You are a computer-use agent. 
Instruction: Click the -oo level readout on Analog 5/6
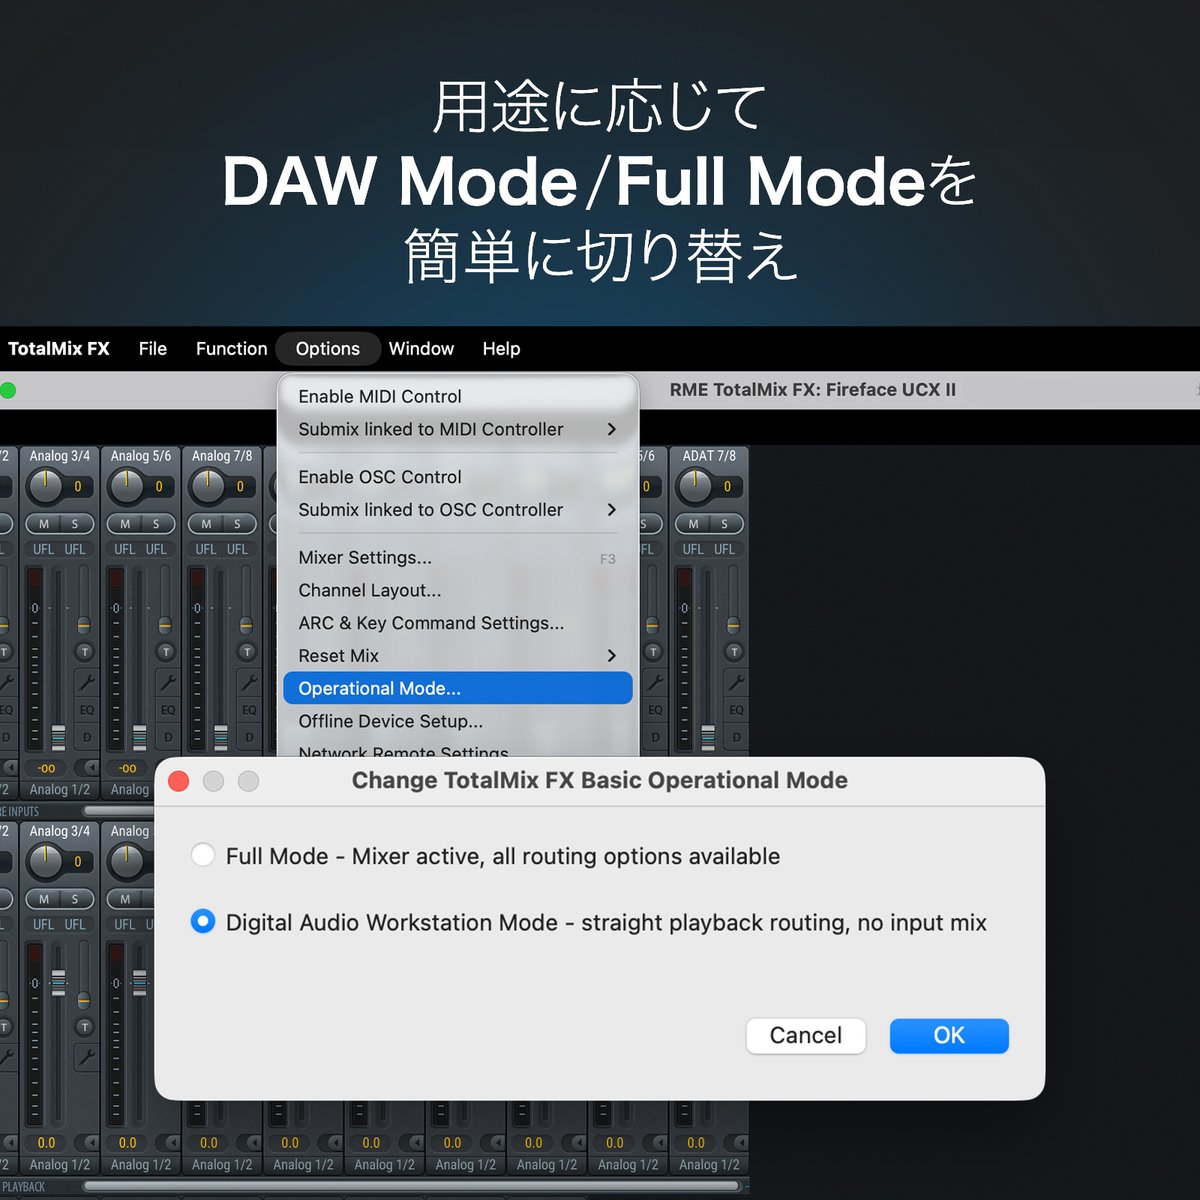128,768
